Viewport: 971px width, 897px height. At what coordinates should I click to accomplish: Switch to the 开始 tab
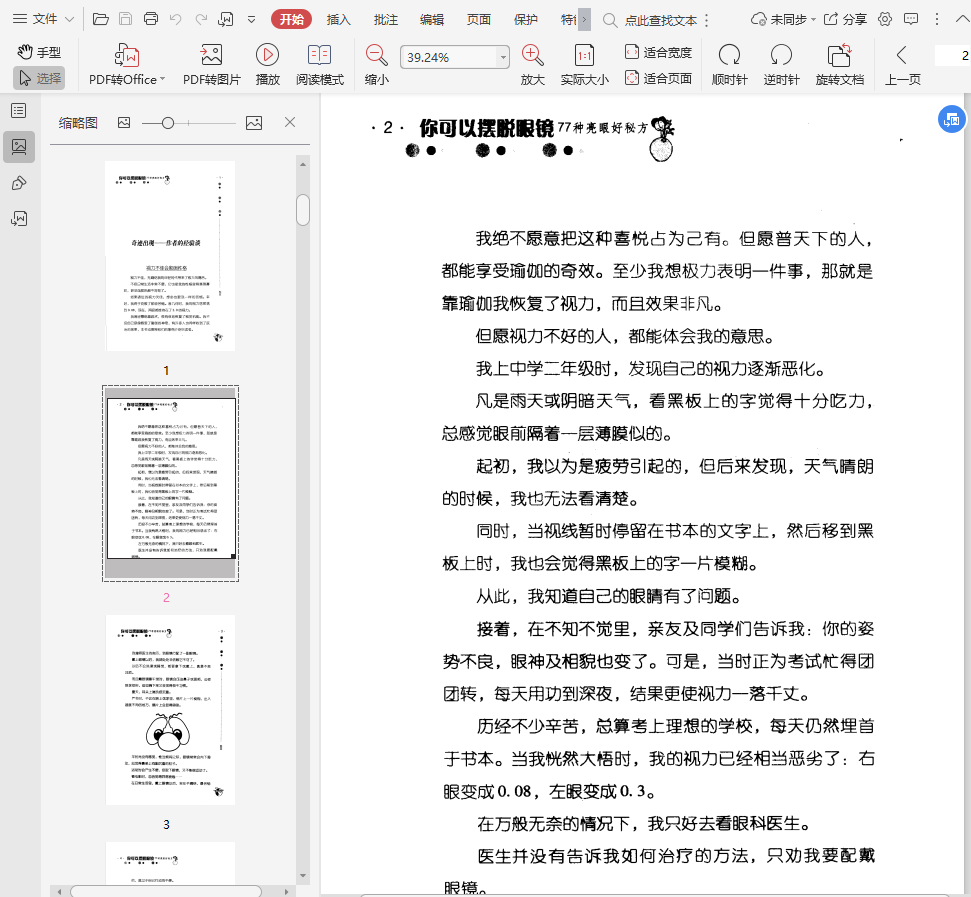click(291, 19)
